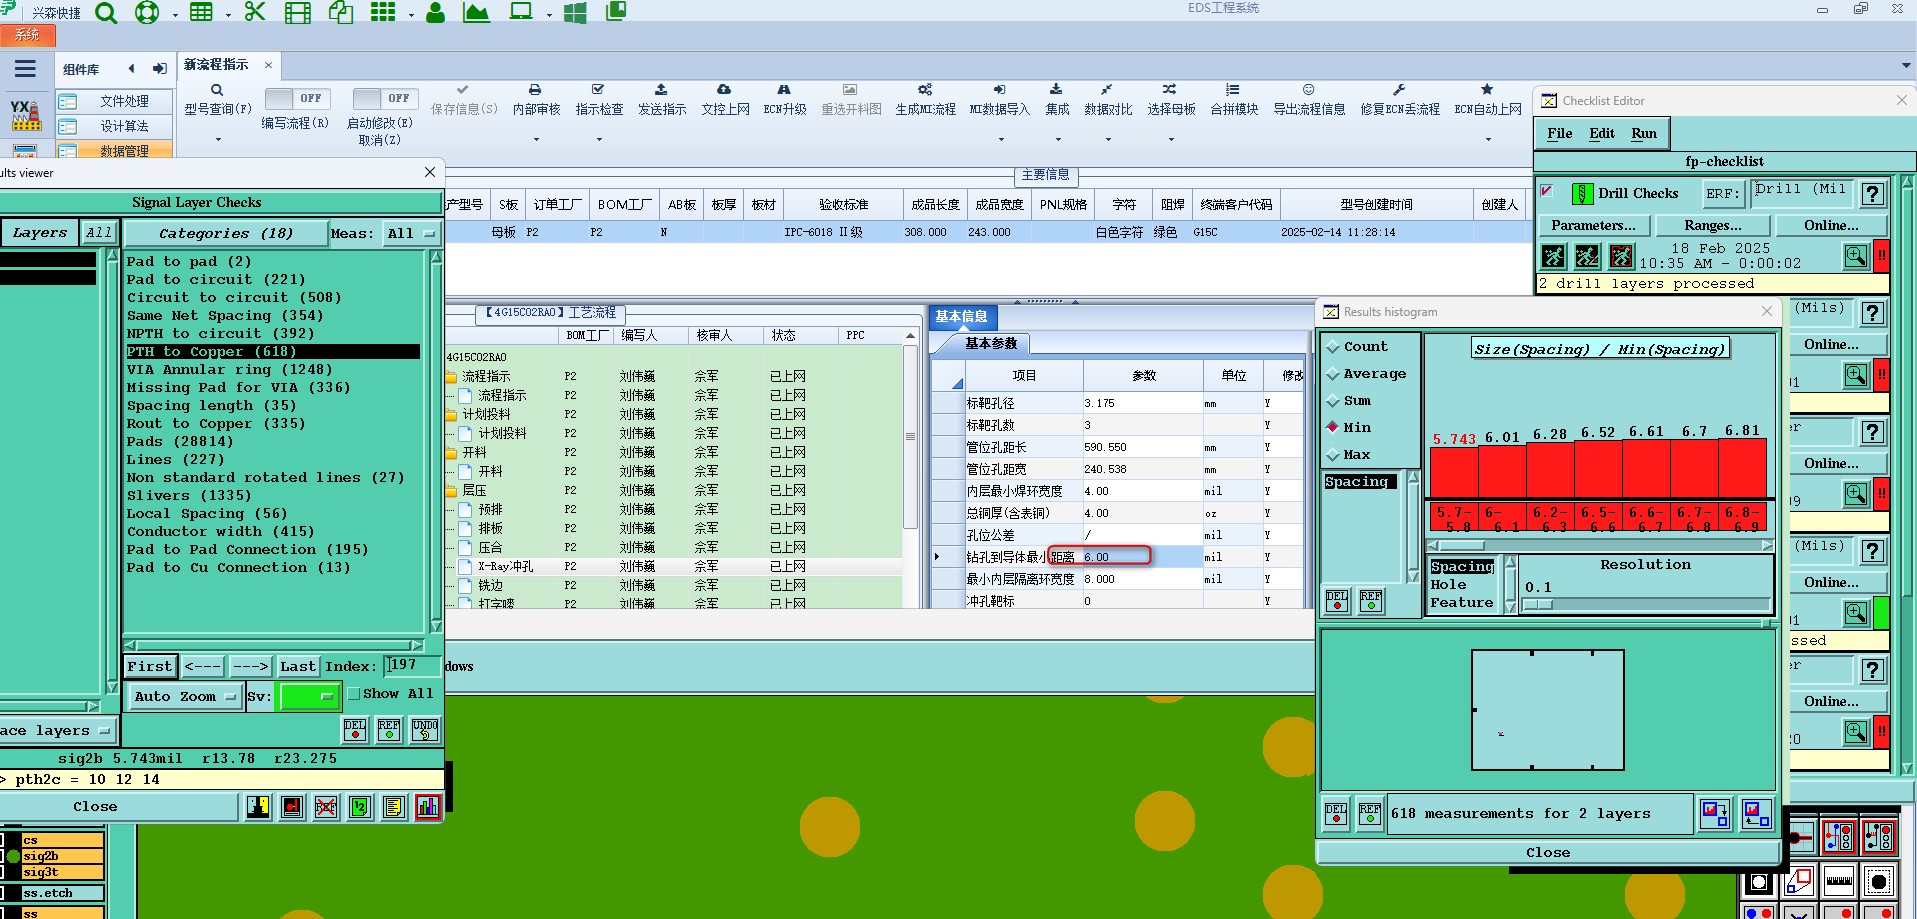Click 指示检查 toolbar button
This screenshot has height=919, width=1917.
599,99
